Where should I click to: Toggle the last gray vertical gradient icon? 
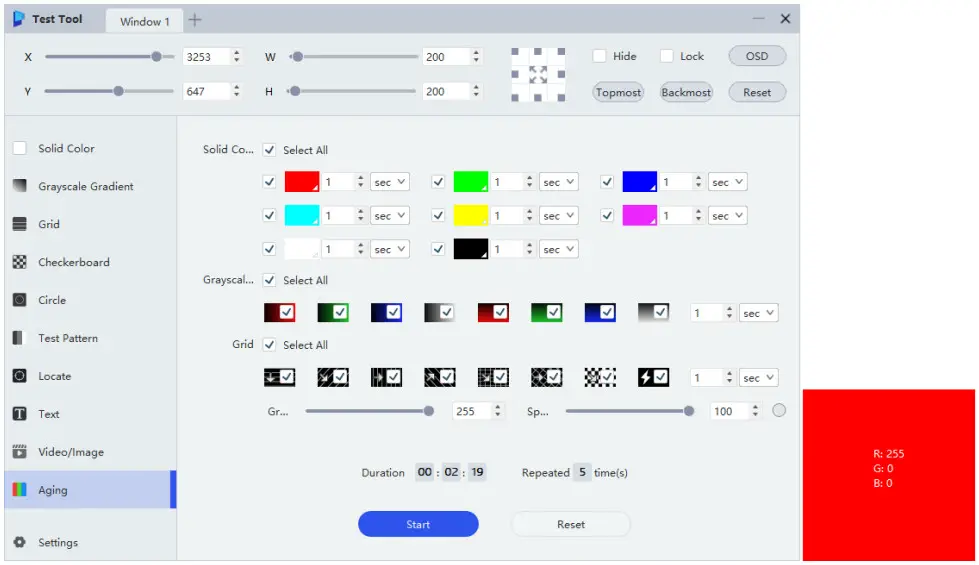point(654,312)
